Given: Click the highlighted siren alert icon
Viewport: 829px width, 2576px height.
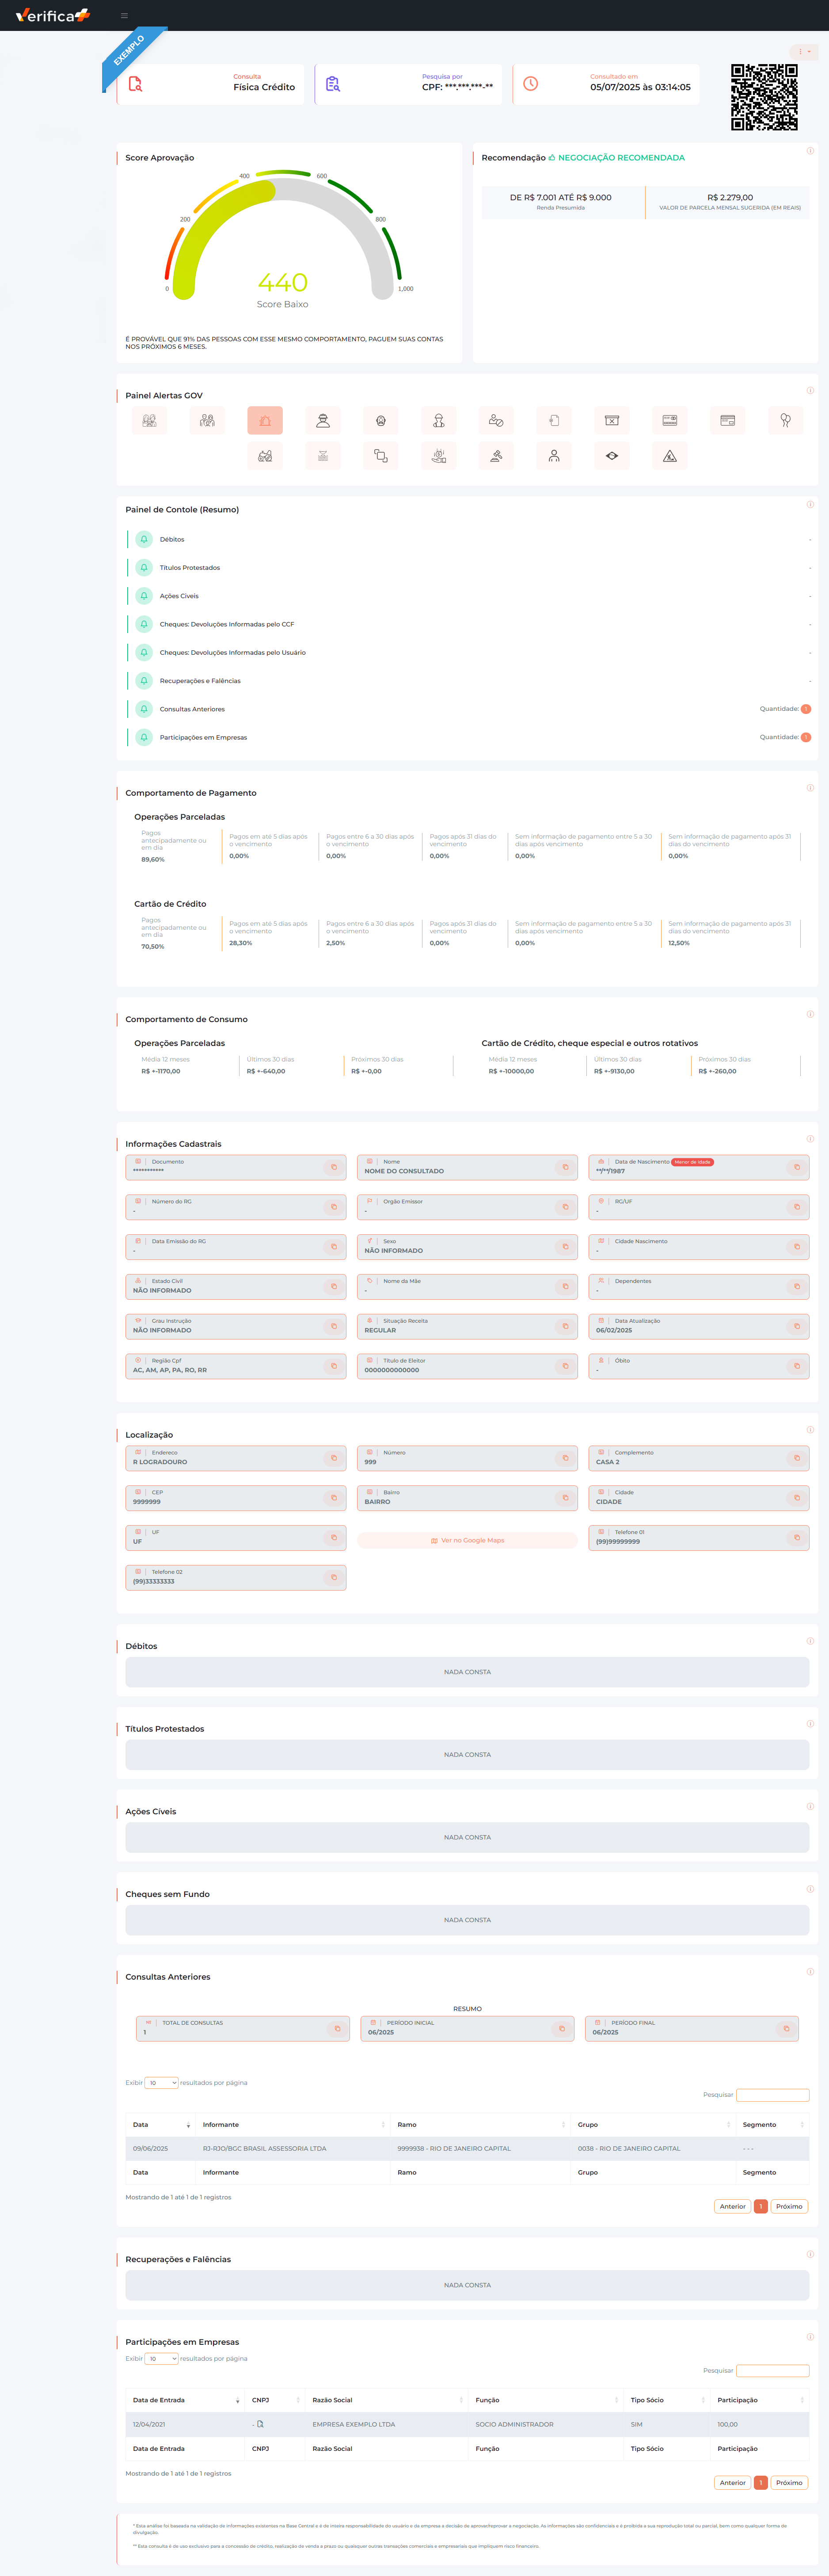Looking at the screenshot, I should 265,421.
